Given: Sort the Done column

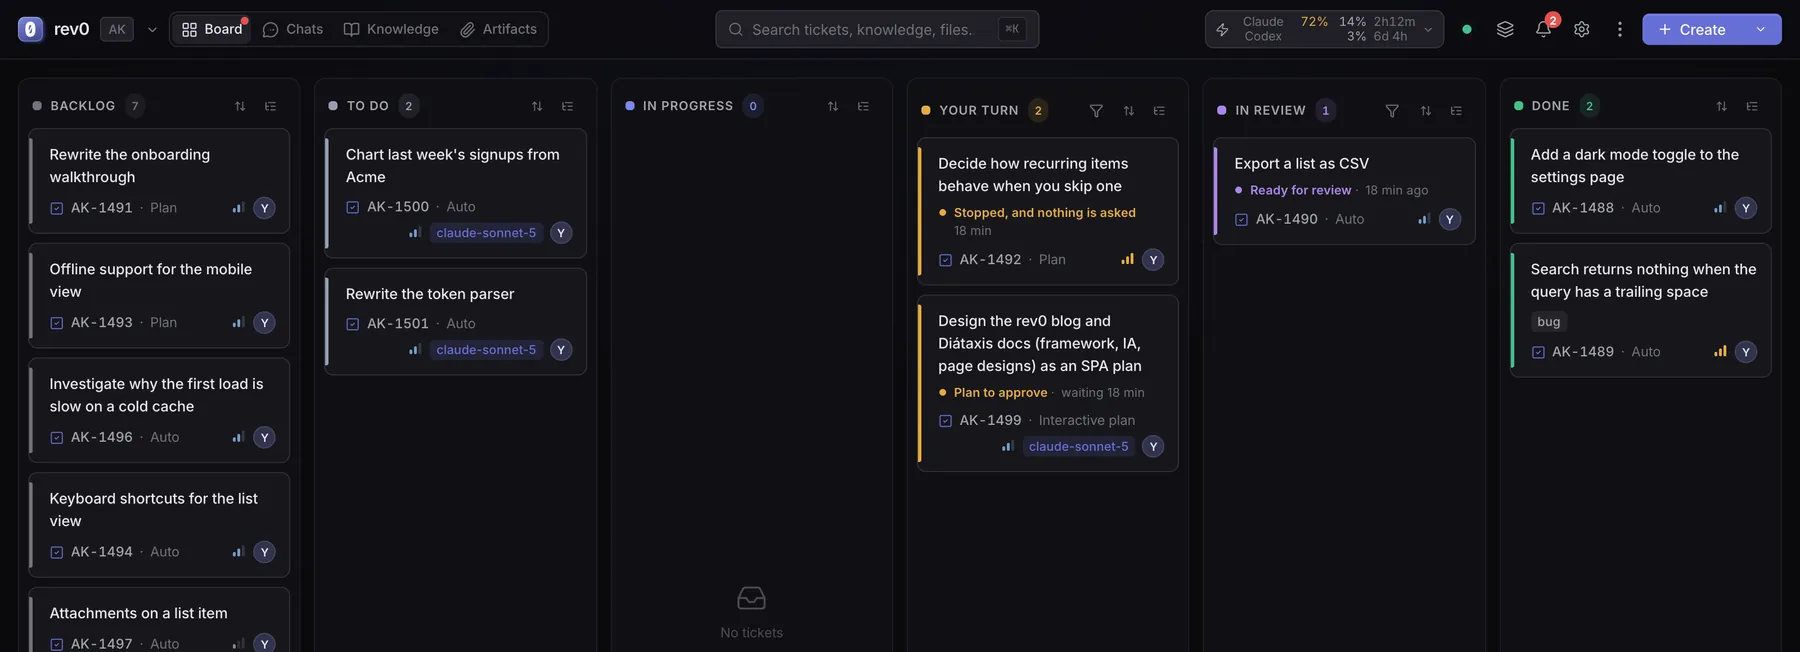Looking at the screenshot, I should [x=1721, y=106].
